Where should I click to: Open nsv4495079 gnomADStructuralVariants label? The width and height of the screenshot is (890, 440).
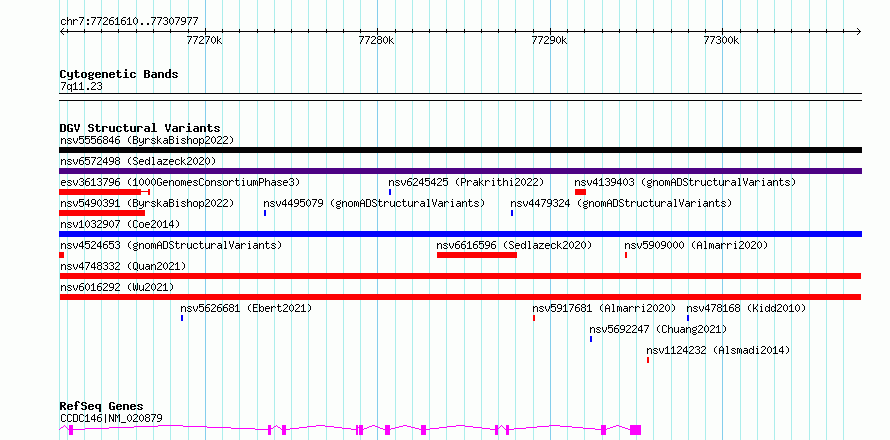pos(374,203)
